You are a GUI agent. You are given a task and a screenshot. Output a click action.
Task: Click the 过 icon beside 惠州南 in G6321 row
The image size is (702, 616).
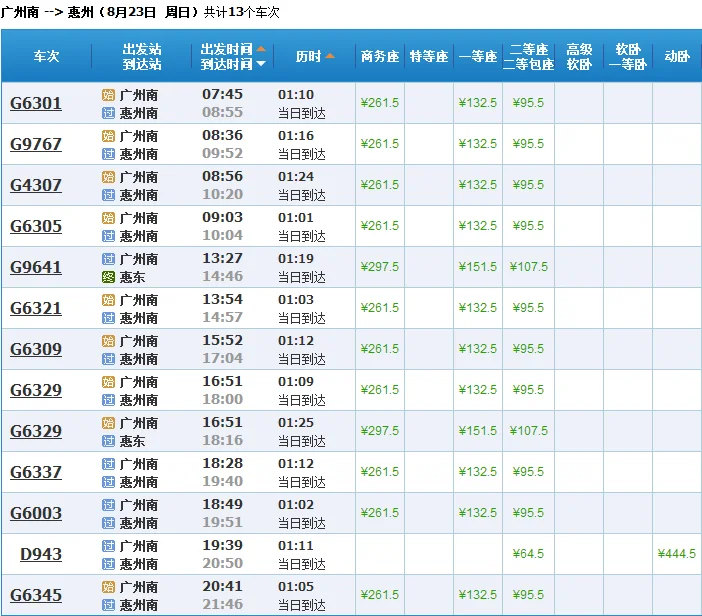click(x=108, y=318)
